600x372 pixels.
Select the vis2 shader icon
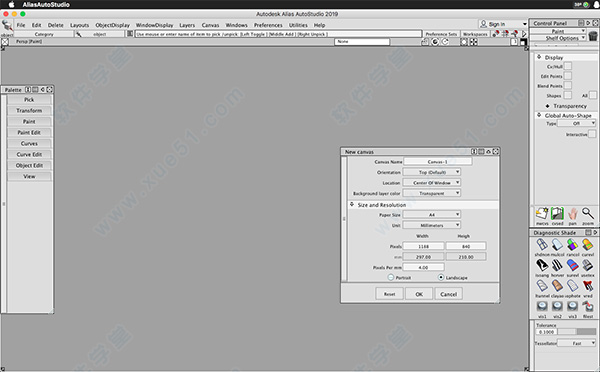557,307
